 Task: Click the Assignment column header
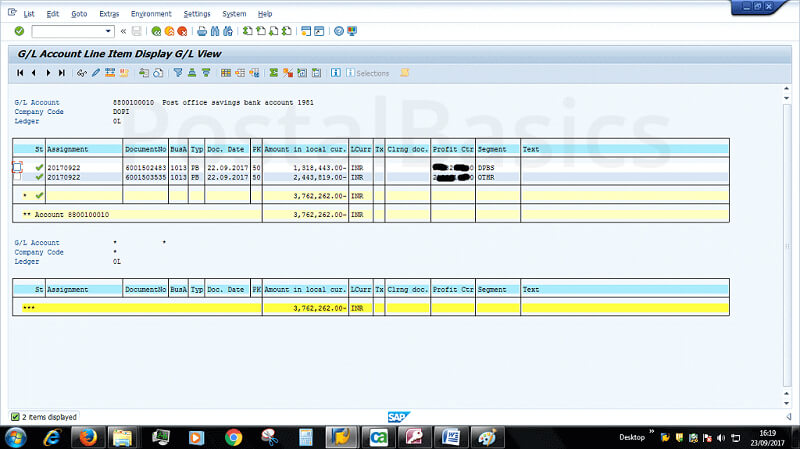tap(68, 149)
